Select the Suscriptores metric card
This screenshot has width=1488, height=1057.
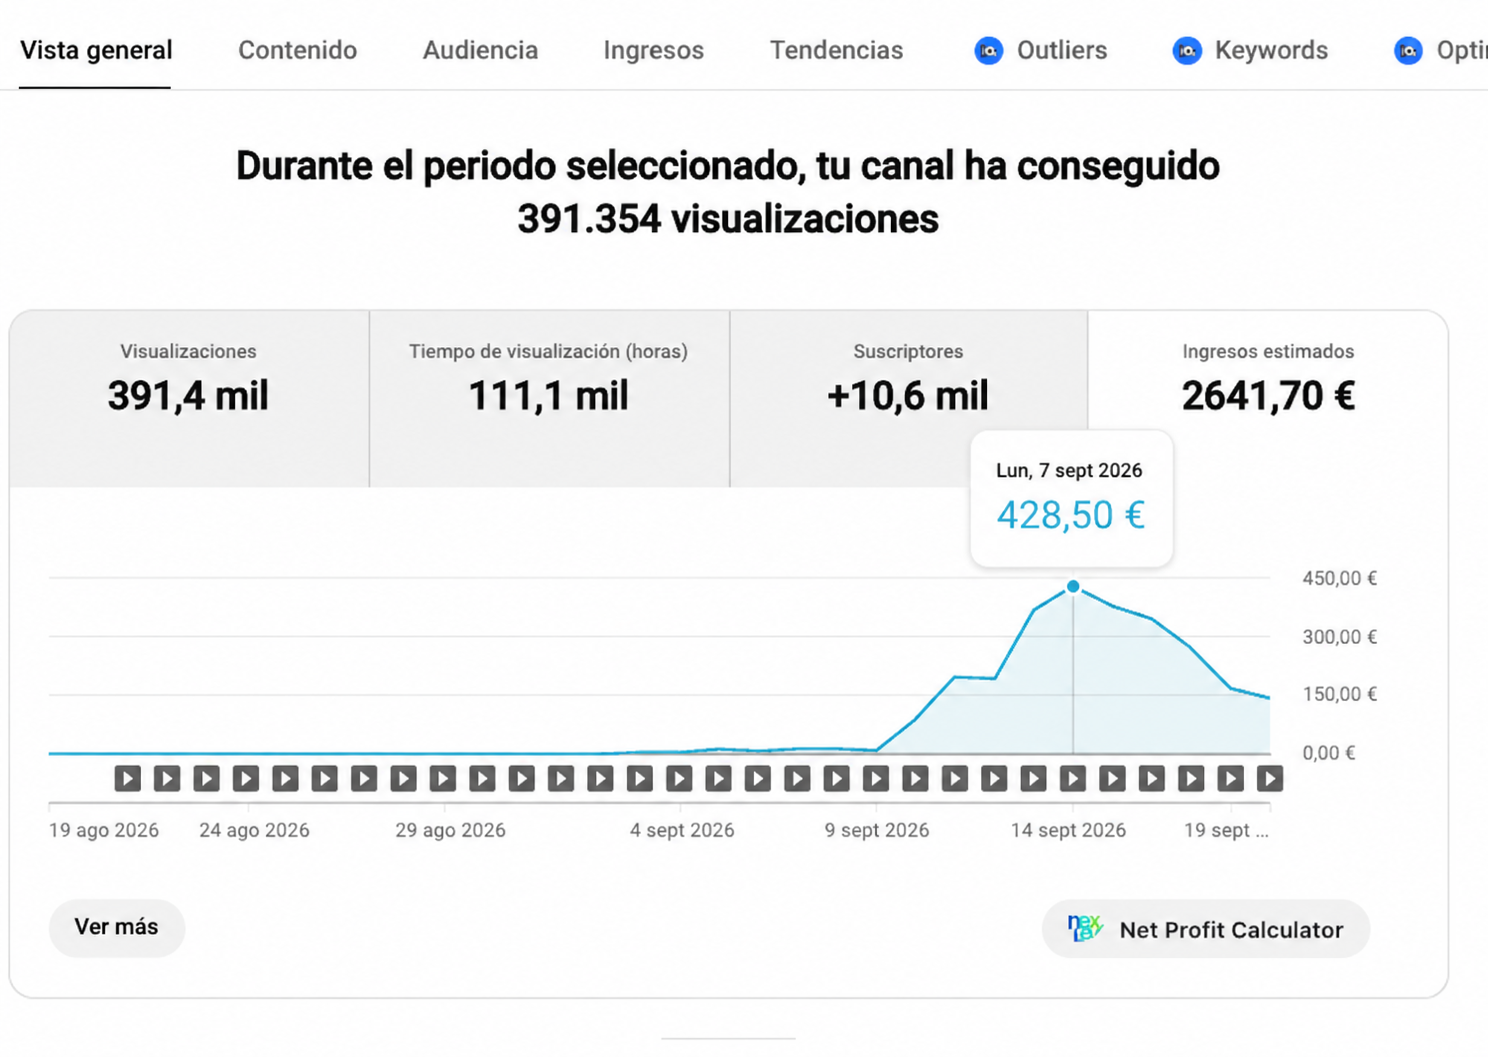(908, 399)
